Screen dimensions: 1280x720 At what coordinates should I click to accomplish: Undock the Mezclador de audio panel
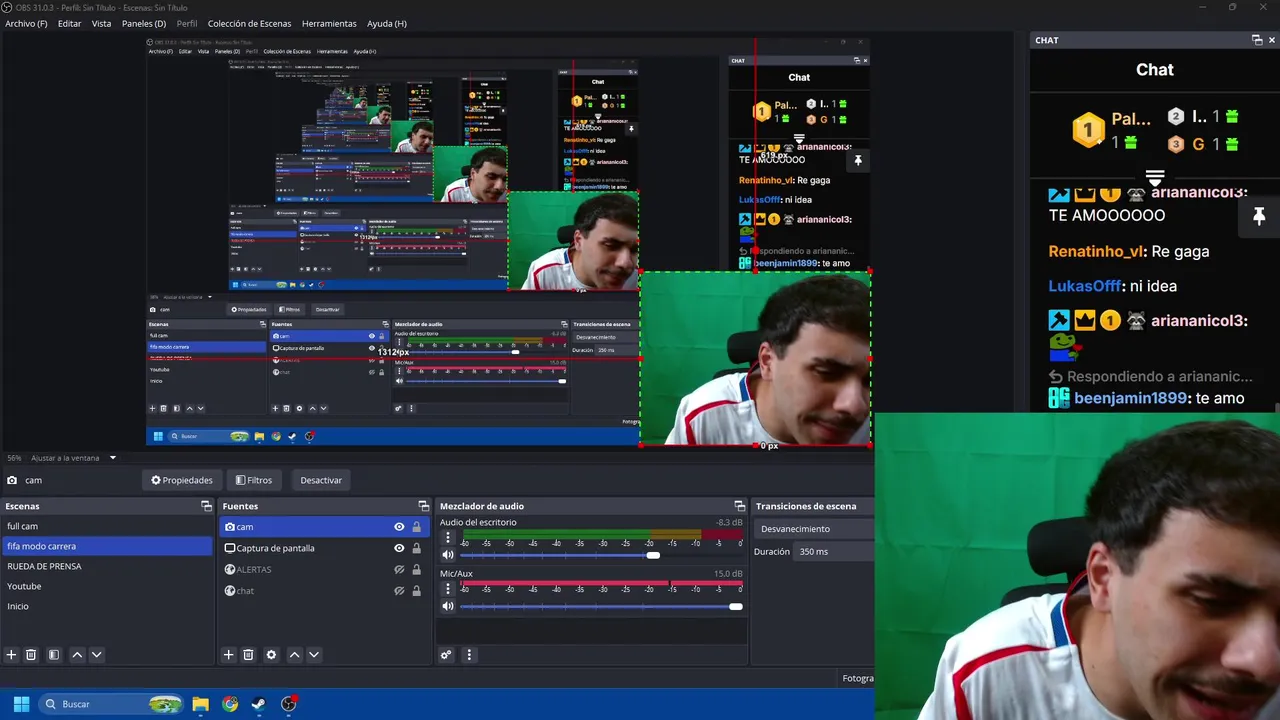(739, 506)
